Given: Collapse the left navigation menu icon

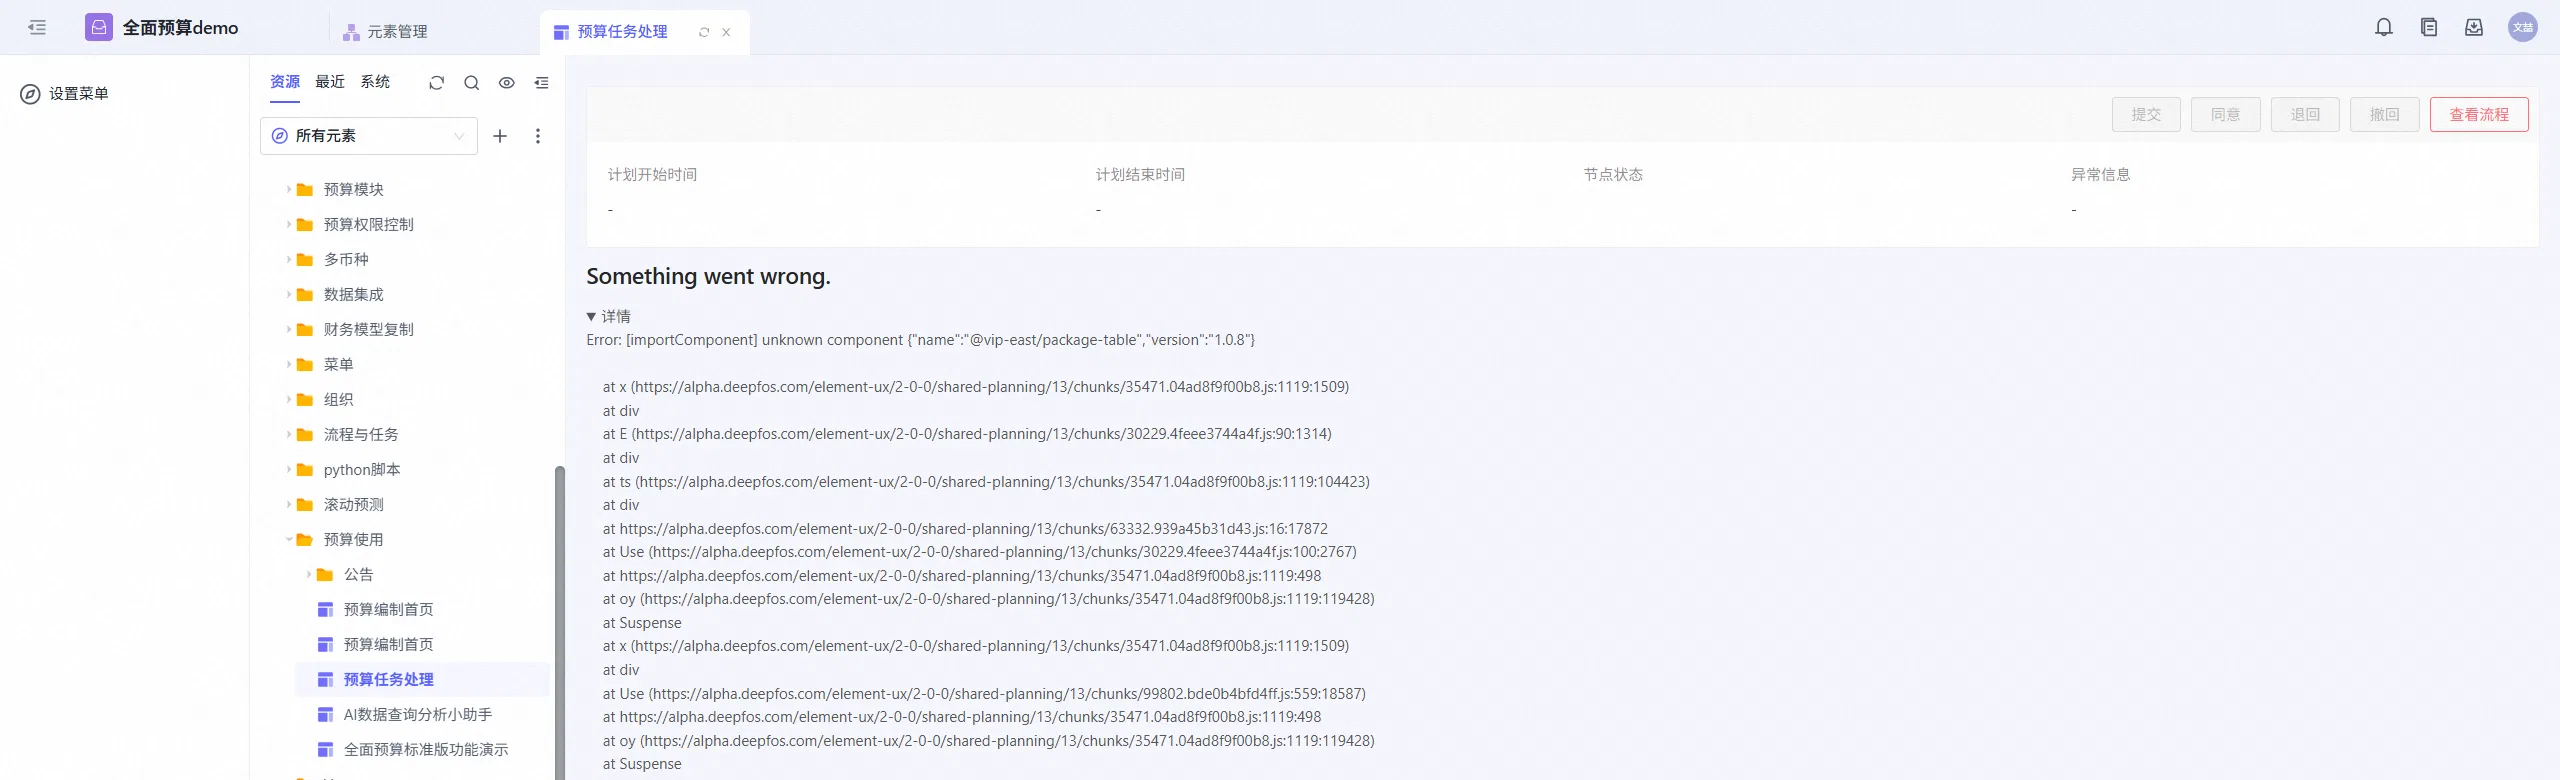Looking at the screenshot, I should tap(37, 28).
